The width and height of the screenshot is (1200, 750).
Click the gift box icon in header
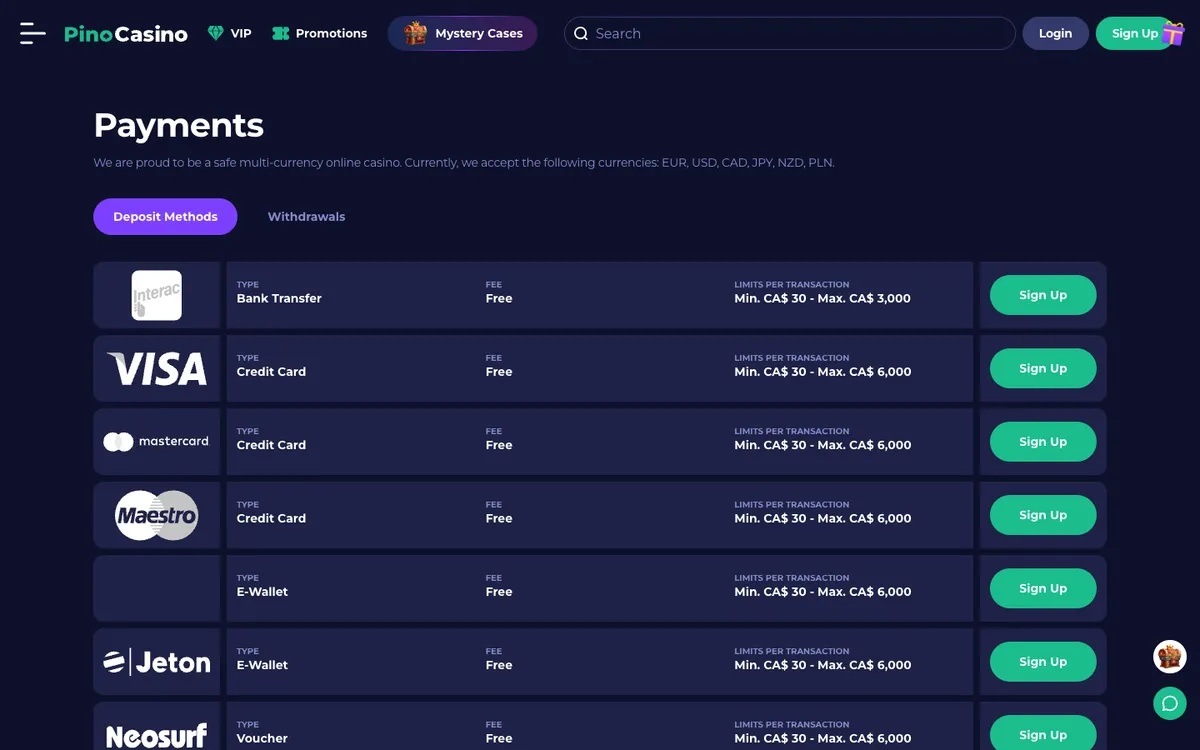tap(1173, 33)
